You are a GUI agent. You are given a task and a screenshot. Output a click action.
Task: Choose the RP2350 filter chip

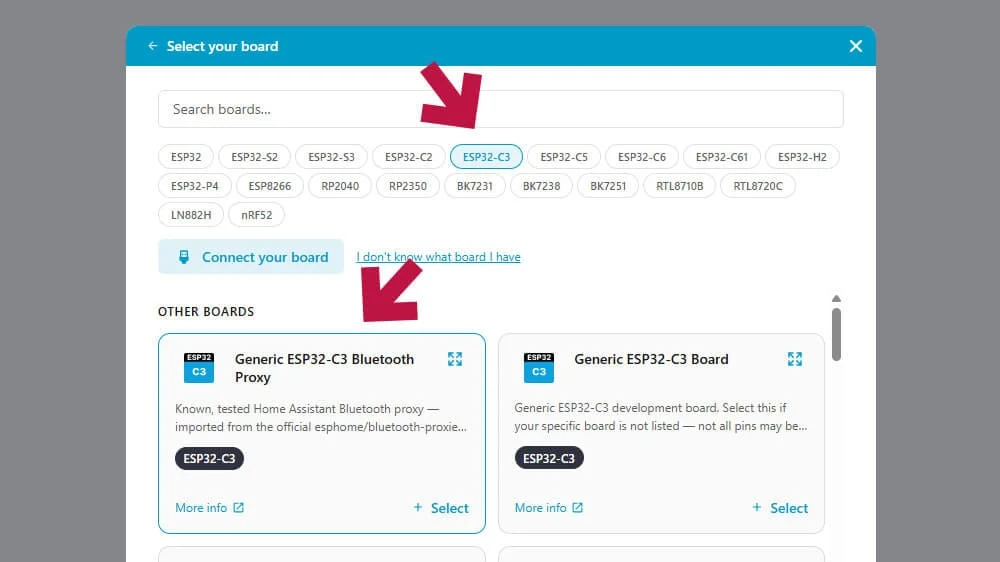click(408, 186)
